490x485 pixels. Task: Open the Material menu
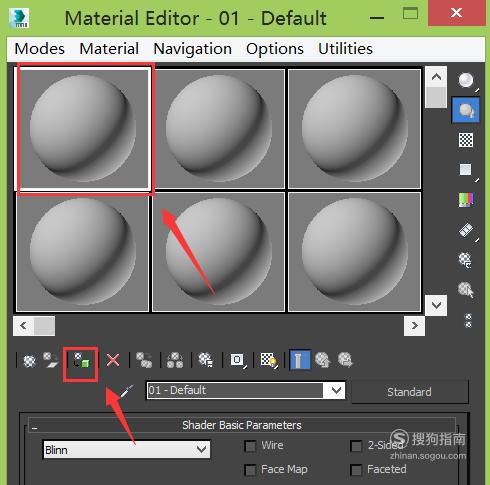pyautogui.click(x=109, y=49)
